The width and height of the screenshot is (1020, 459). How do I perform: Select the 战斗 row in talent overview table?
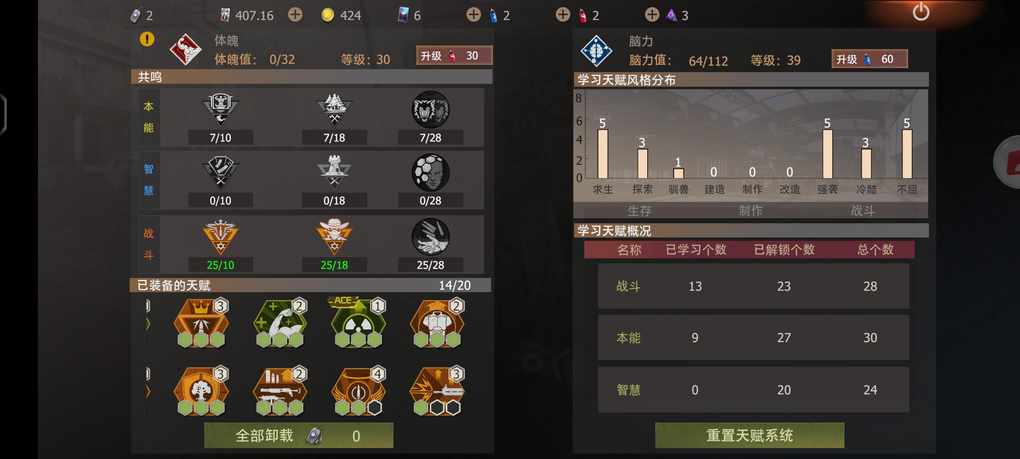click(753, 286)
